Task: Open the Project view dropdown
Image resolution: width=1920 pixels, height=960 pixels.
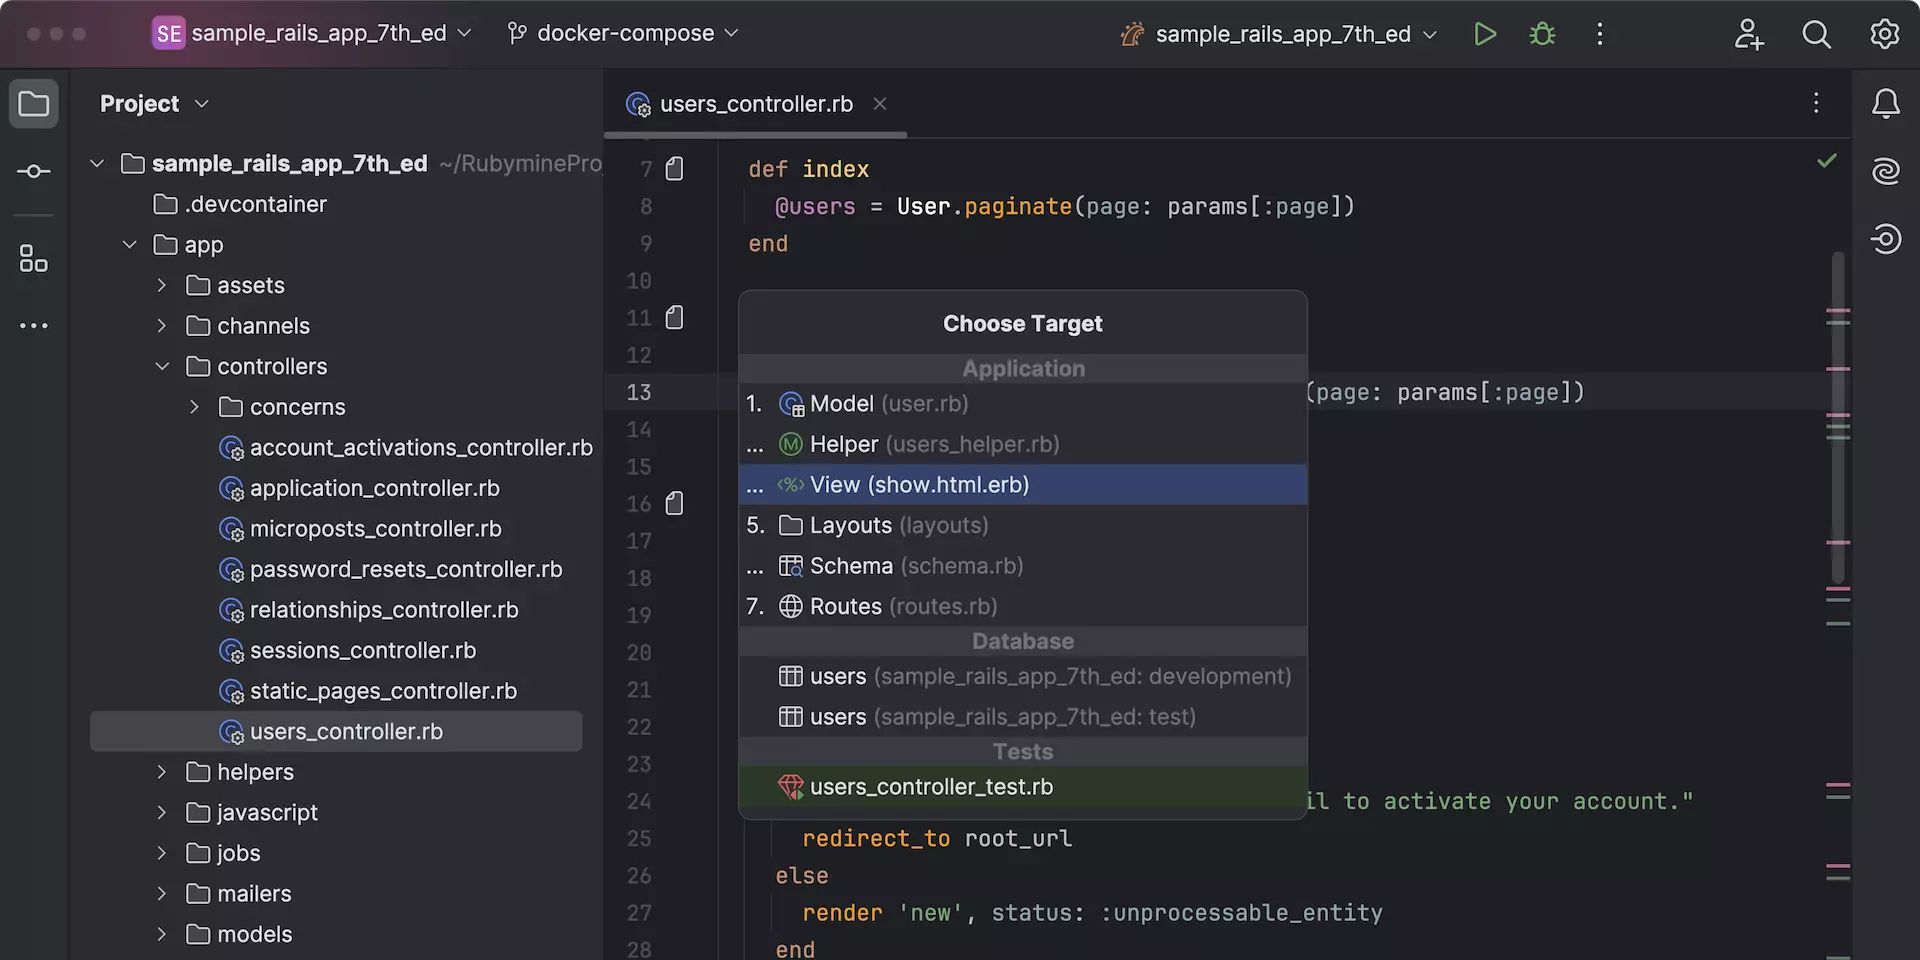Action: coord(154,104)
